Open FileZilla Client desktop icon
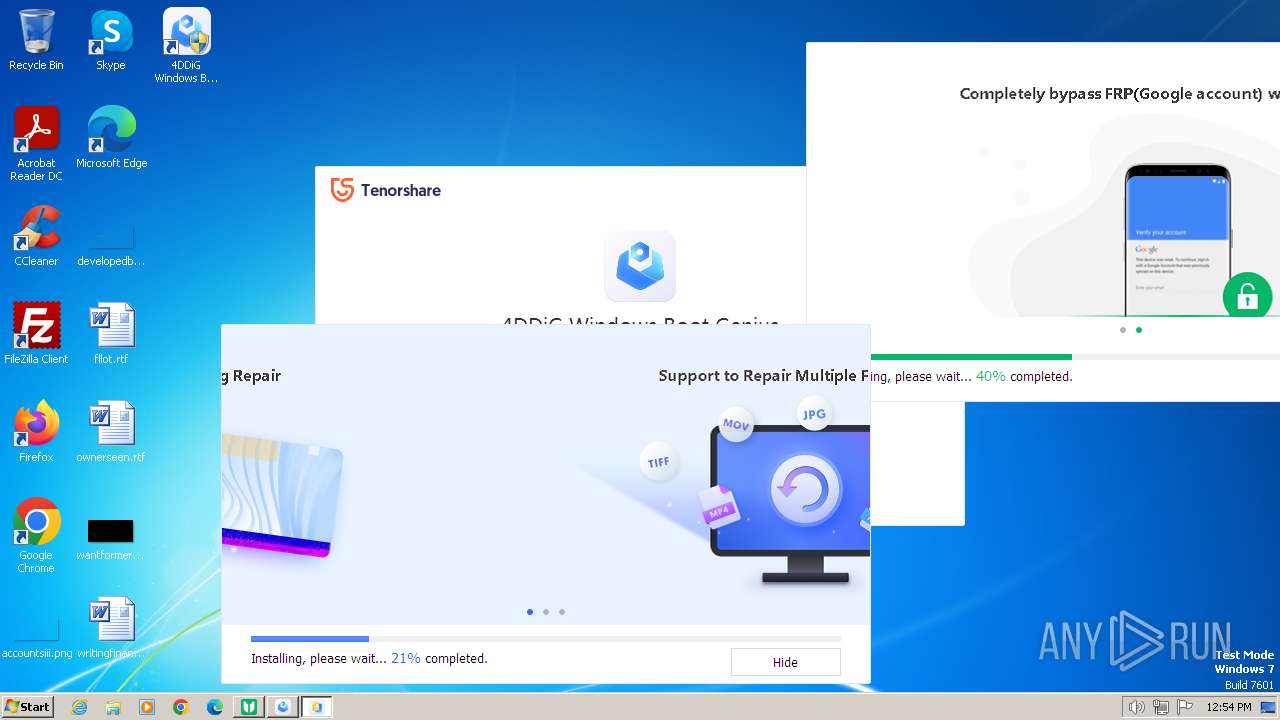This screenshot has height=720, width=1280. (x=36, y=334)
